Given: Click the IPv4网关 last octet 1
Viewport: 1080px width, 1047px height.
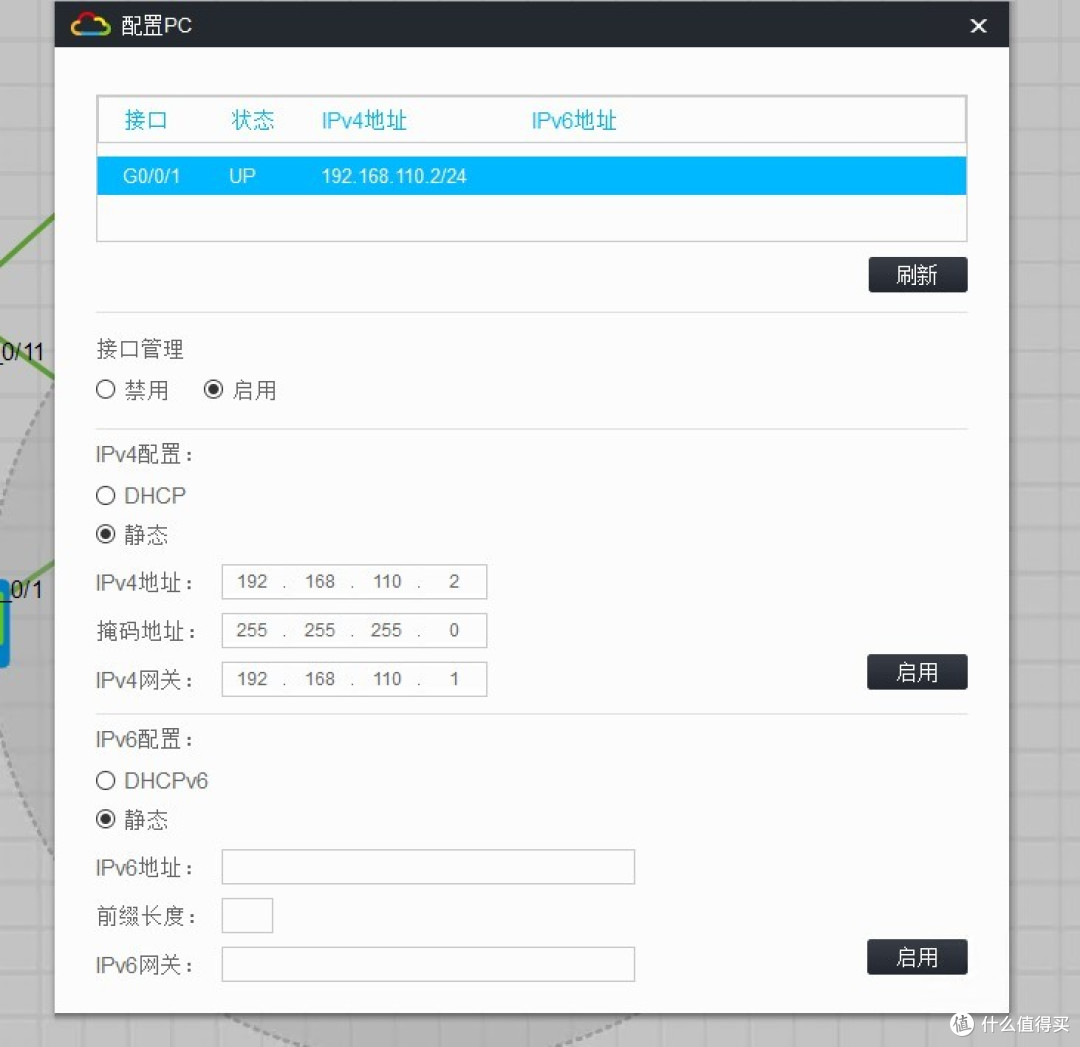Looking at the screenshot, I should coord(454,679).
